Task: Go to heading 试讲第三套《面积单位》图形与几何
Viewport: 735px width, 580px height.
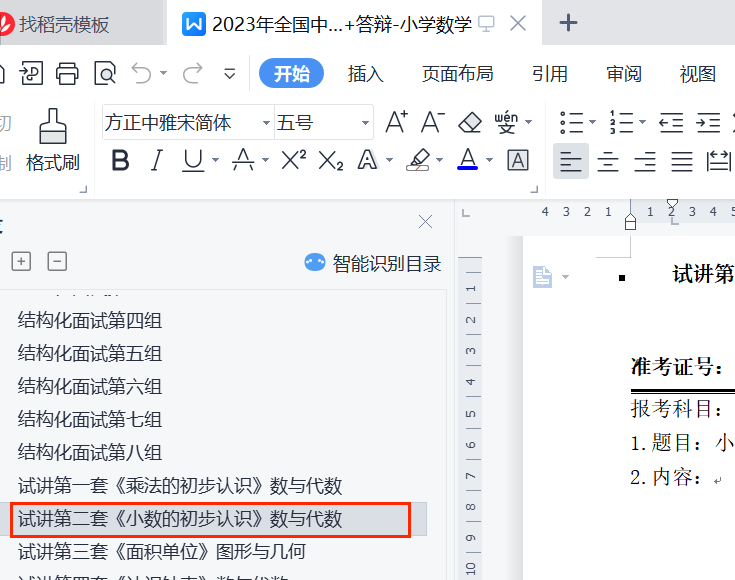Action: point(162,551)
